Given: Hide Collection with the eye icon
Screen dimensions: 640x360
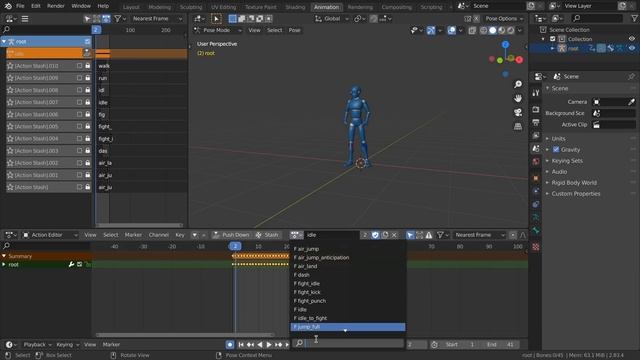Looking at the screenshot, I should click(x=631, y=39).
